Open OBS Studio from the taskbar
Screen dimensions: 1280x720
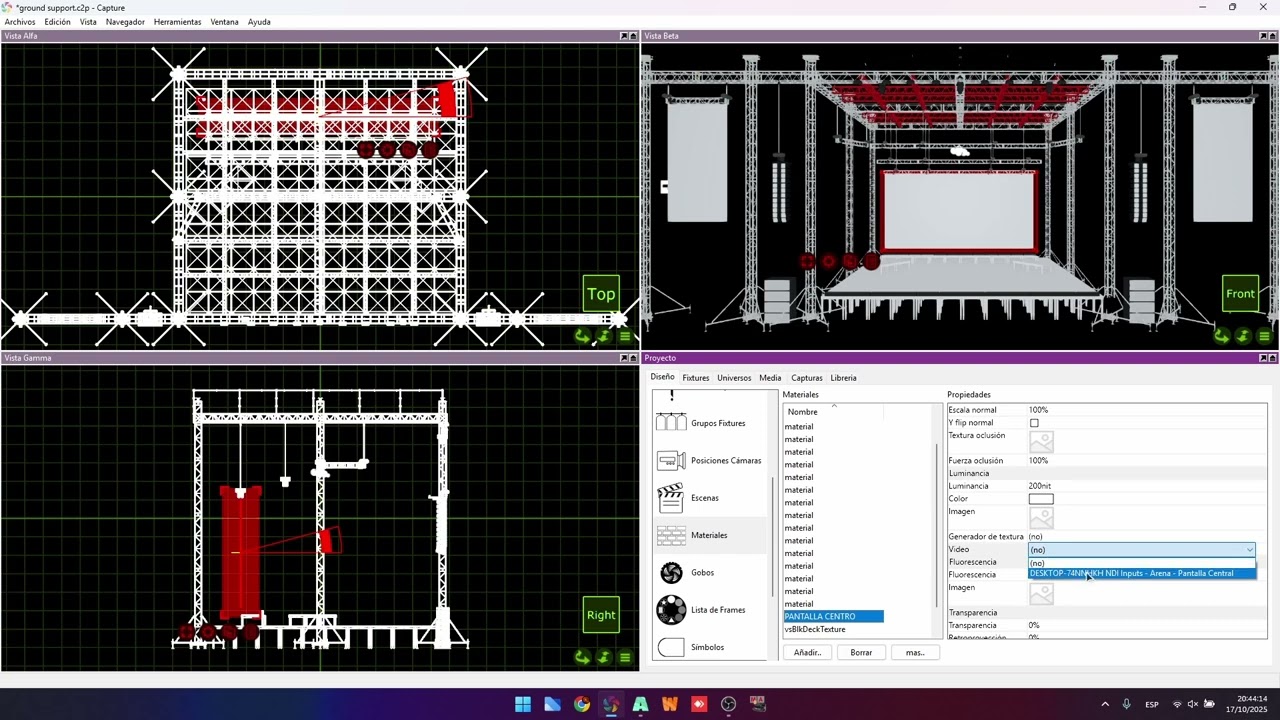[728, 704]
